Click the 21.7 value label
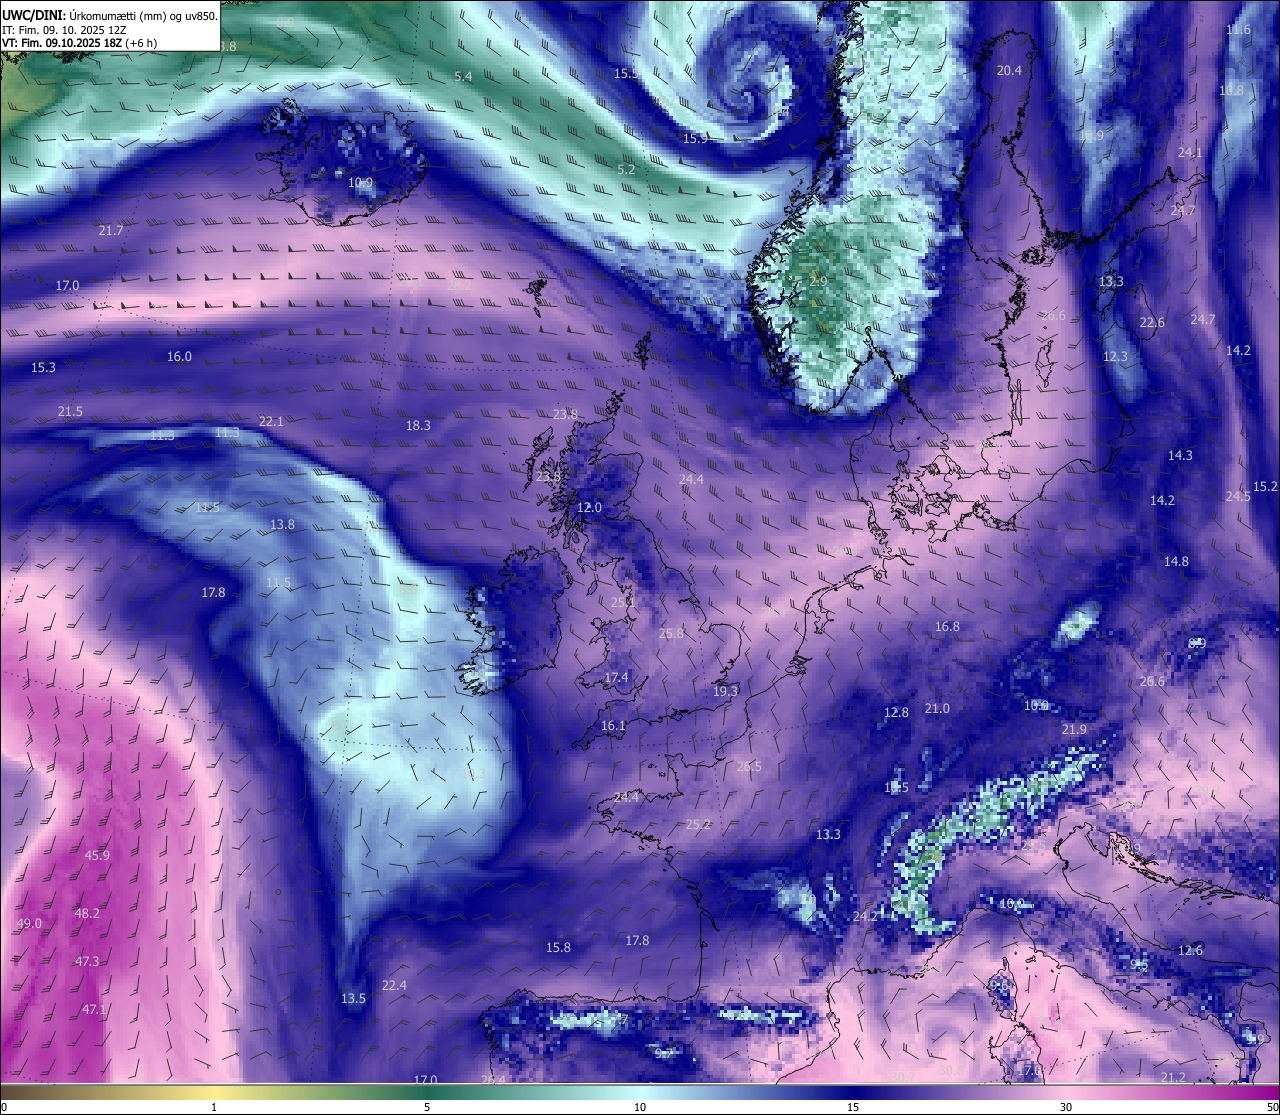Viewport: 1280px width, 1115px height. click(111, 230)
